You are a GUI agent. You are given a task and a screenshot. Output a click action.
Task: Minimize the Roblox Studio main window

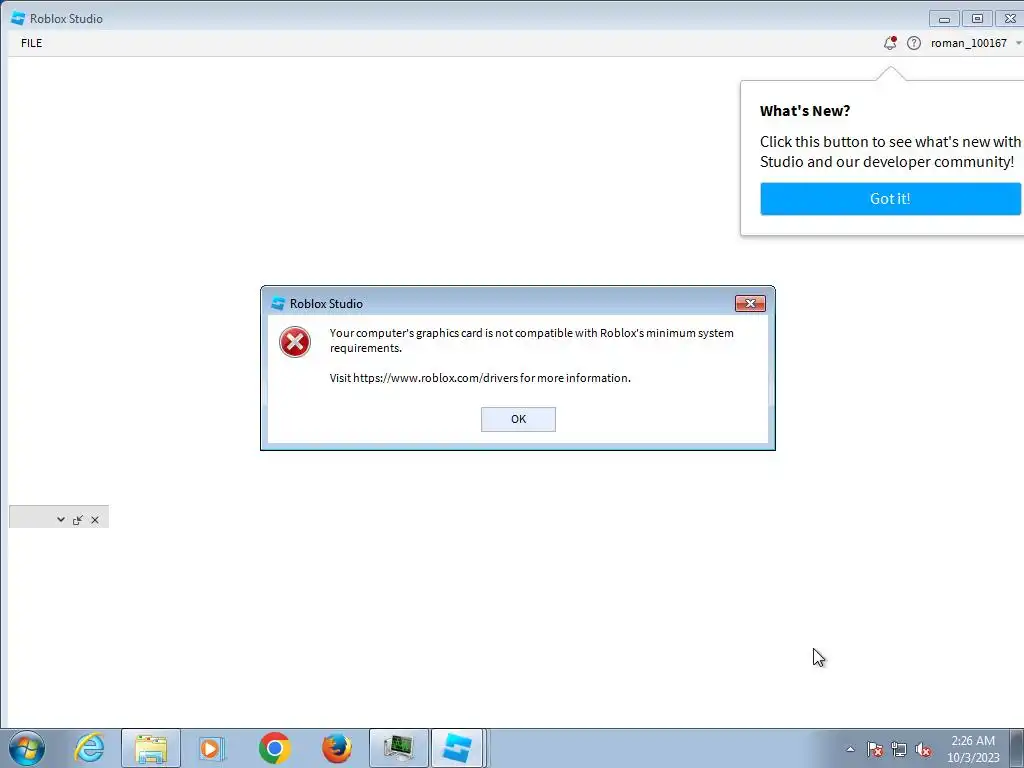coord(944,19)
